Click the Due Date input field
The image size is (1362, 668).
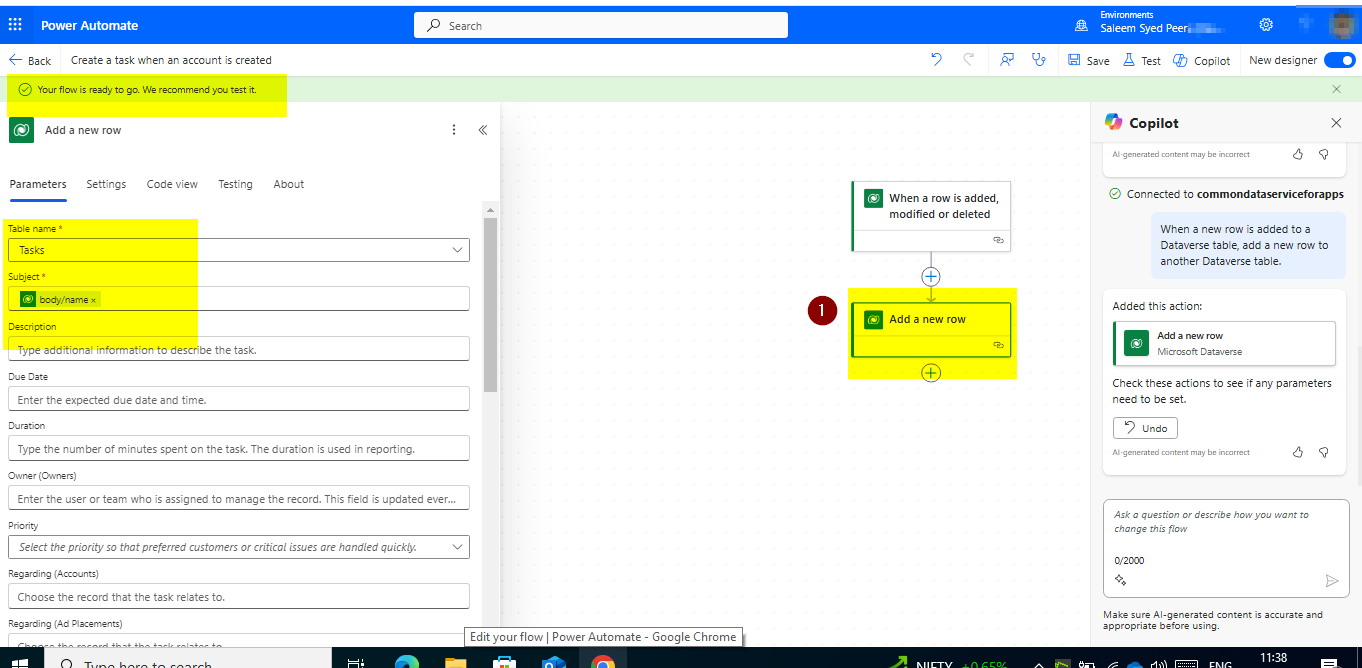238,399
